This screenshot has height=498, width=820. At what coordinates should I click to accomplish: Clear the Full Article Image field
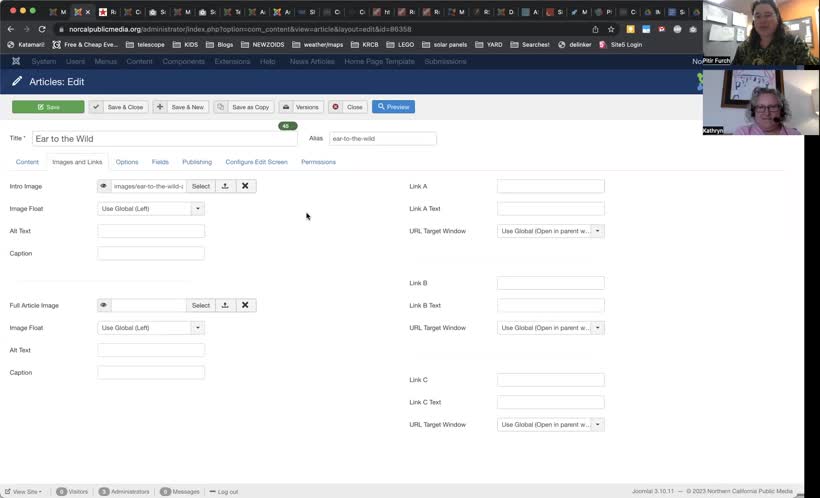(x=245, y=305)
